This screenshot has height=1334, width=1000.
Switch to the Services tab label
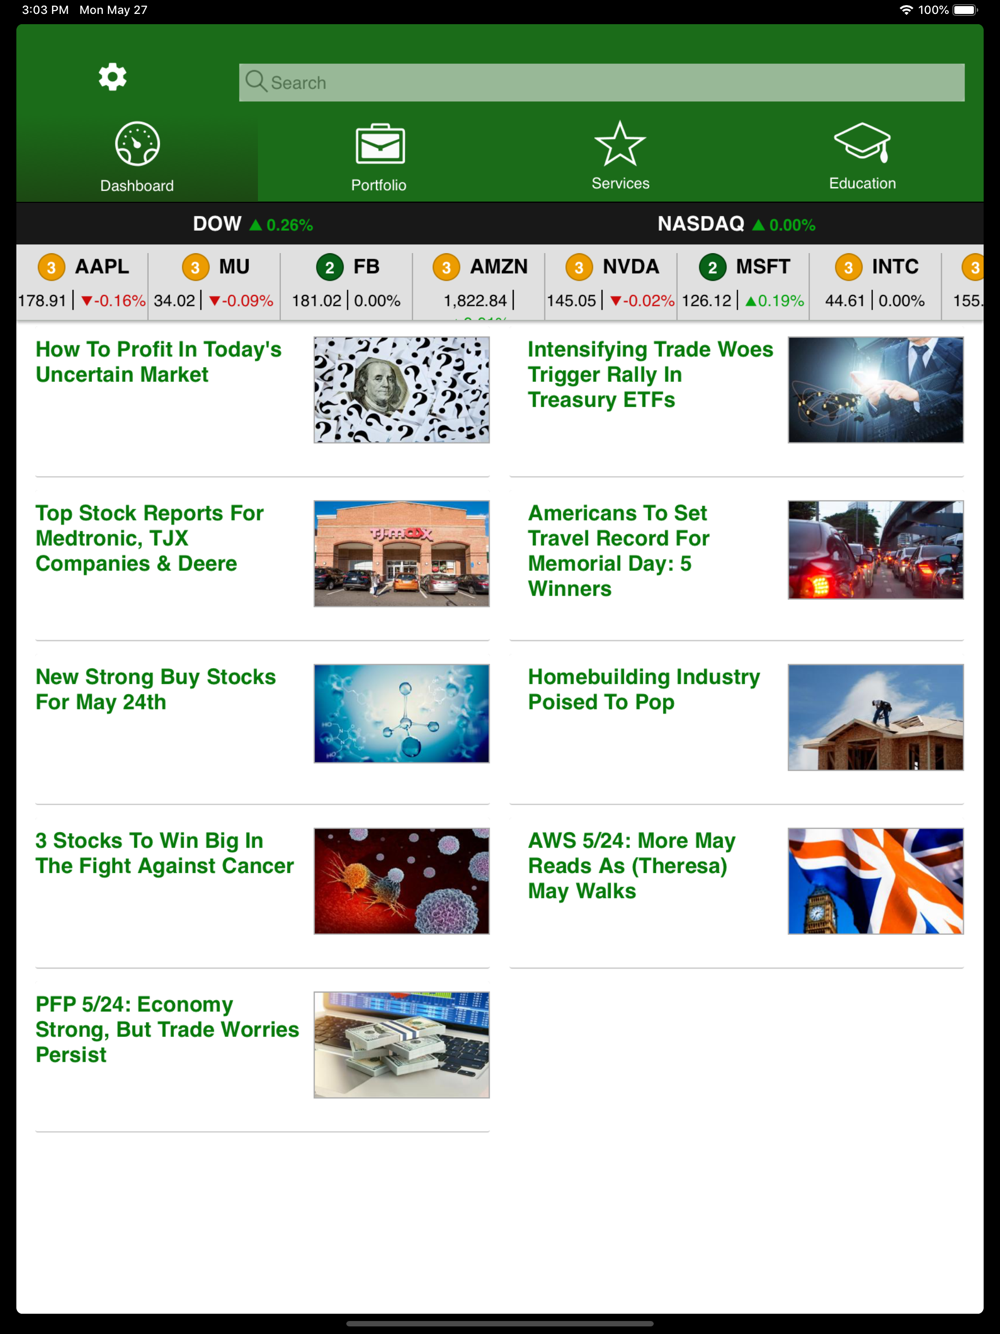620,183
